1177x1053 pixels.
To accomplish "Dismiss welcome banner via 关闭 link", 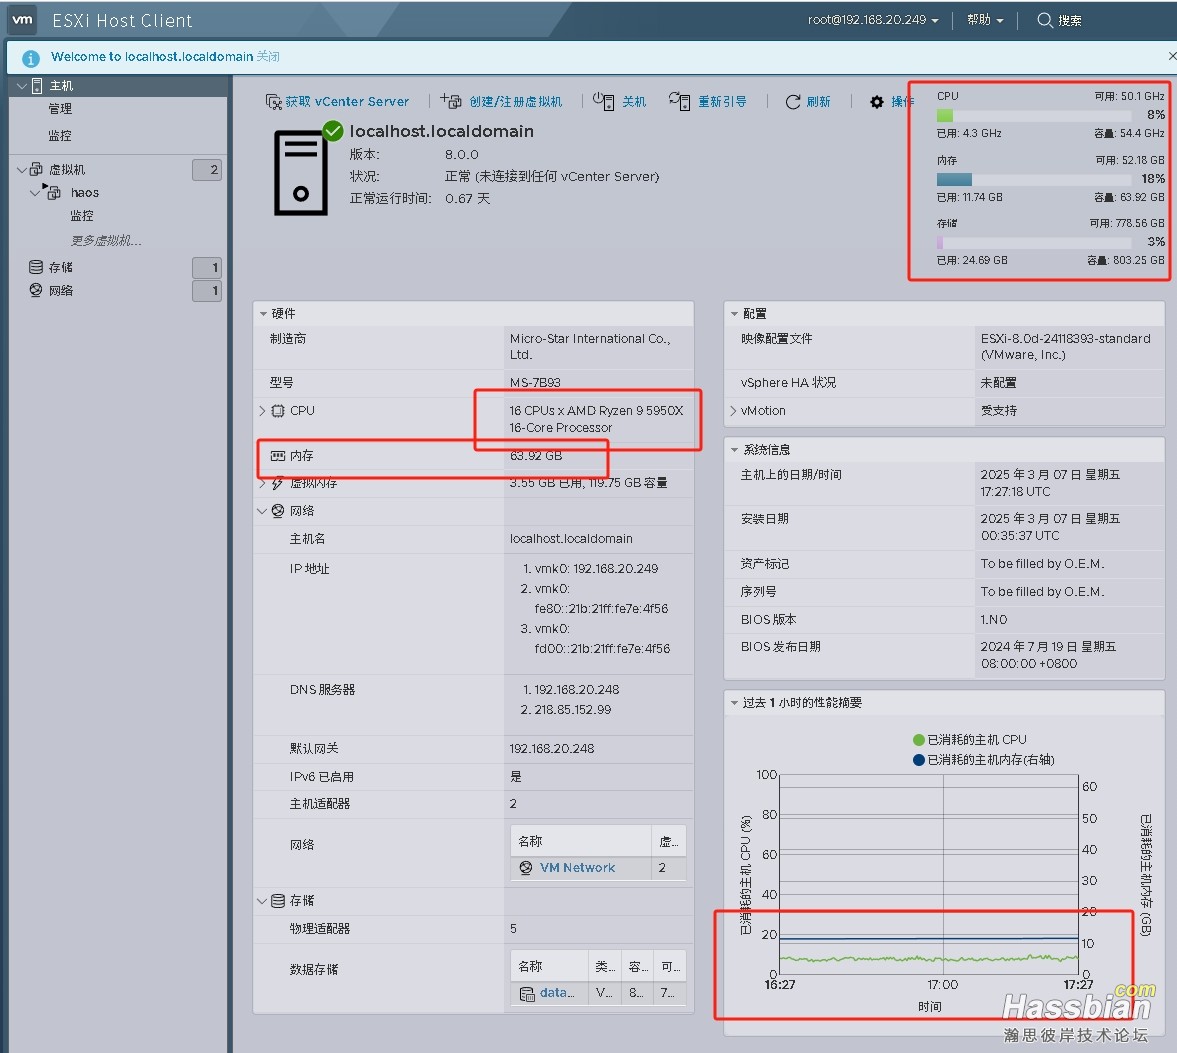I will 268,56.
